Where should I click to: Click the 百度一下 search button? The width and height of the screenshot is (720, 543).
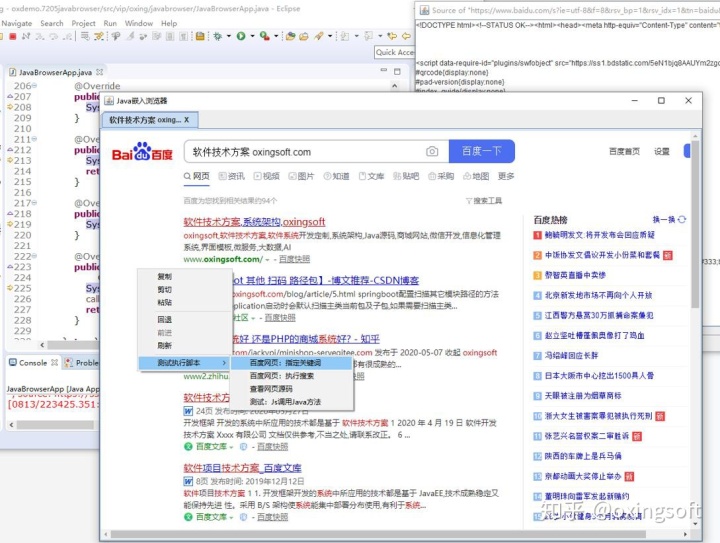pyautogui.click(x=482, y=151)
